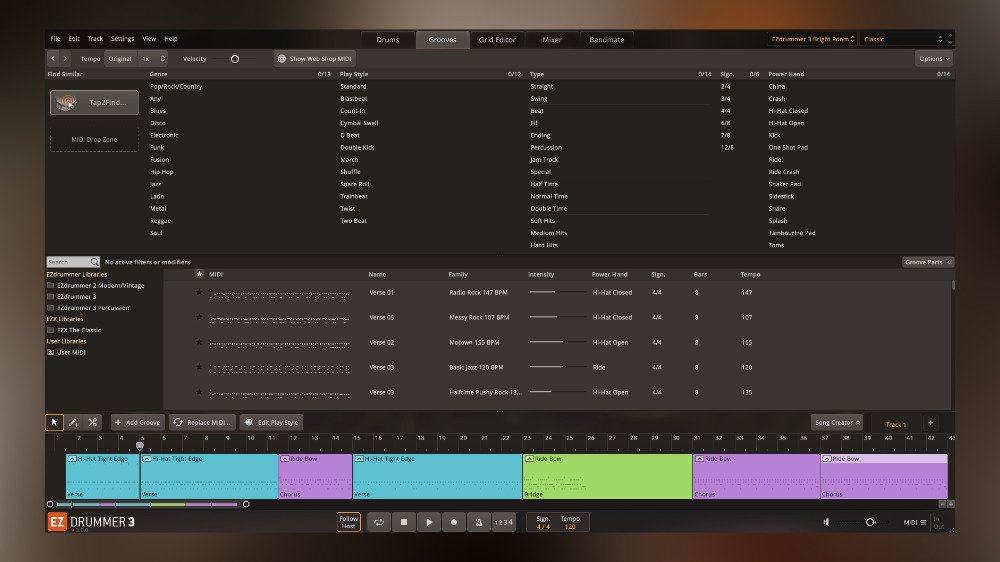This screenshot has height=562, width=1000.
Task: Add a new track with plus
Action: [930, 423]
